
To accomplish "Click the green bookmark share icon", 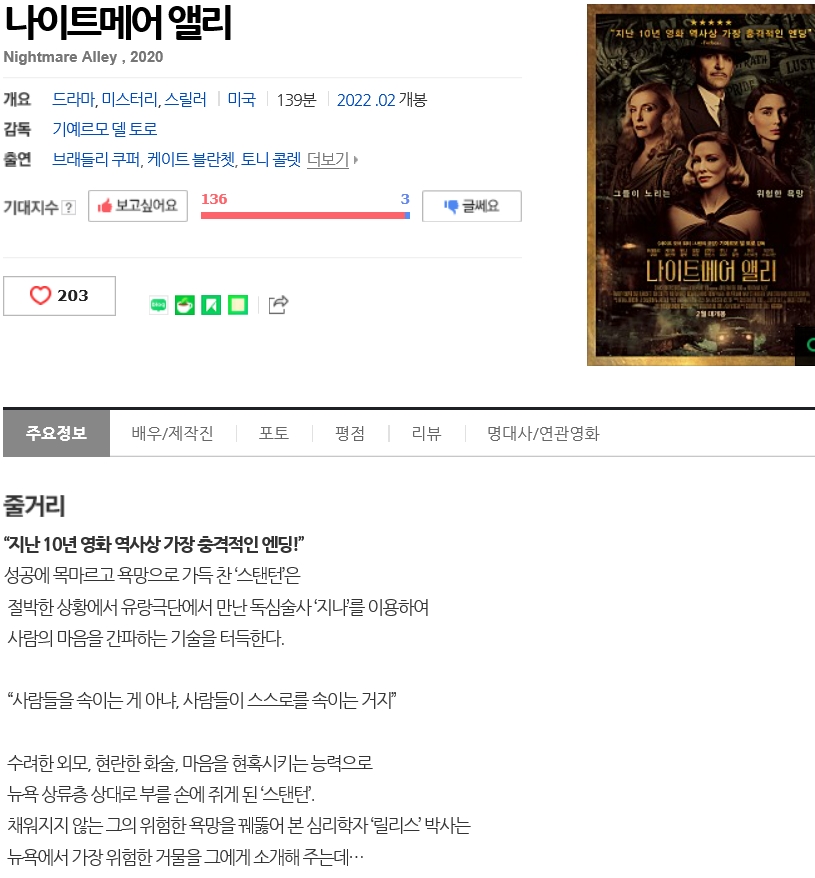I will tap(211, 305).
